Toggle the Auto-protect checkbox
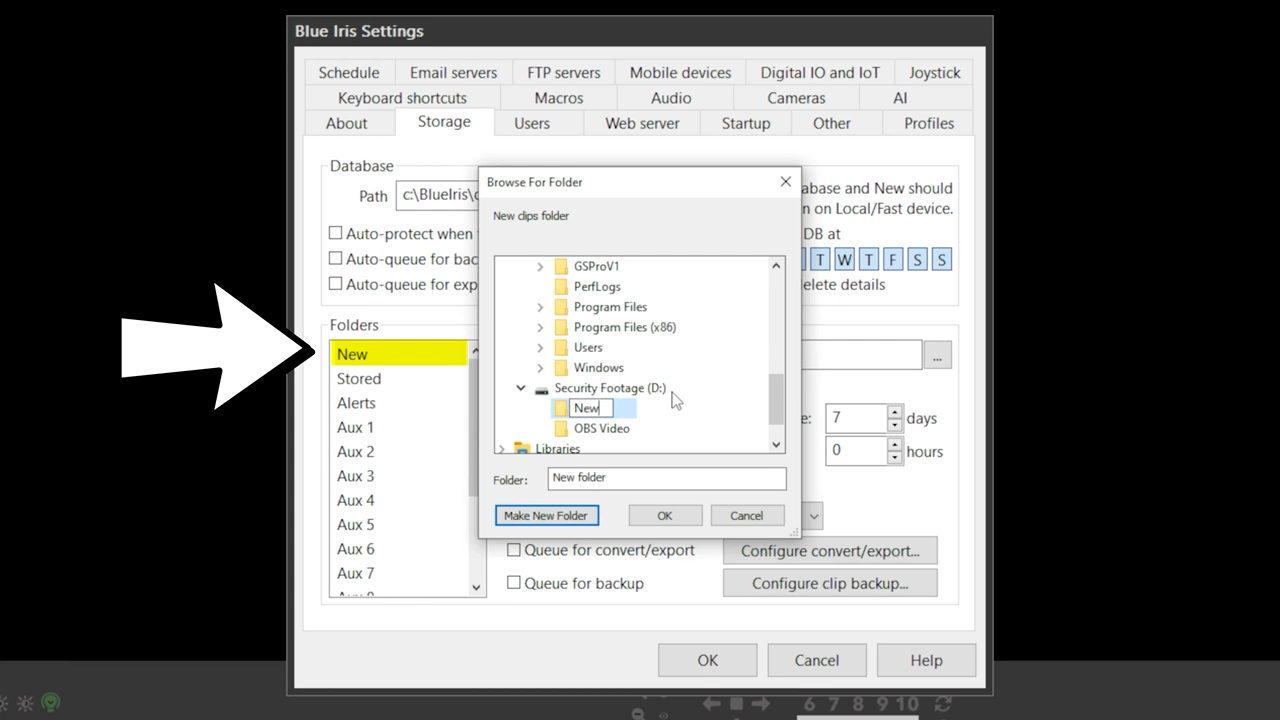The image size is (1280, 720). click(x=336, y=233)
